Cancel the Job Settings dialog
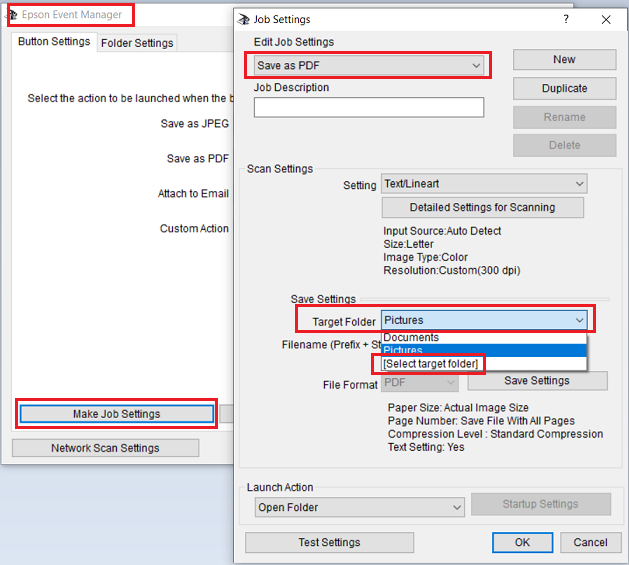Screen dimensions: 629x565 point(590,543)
